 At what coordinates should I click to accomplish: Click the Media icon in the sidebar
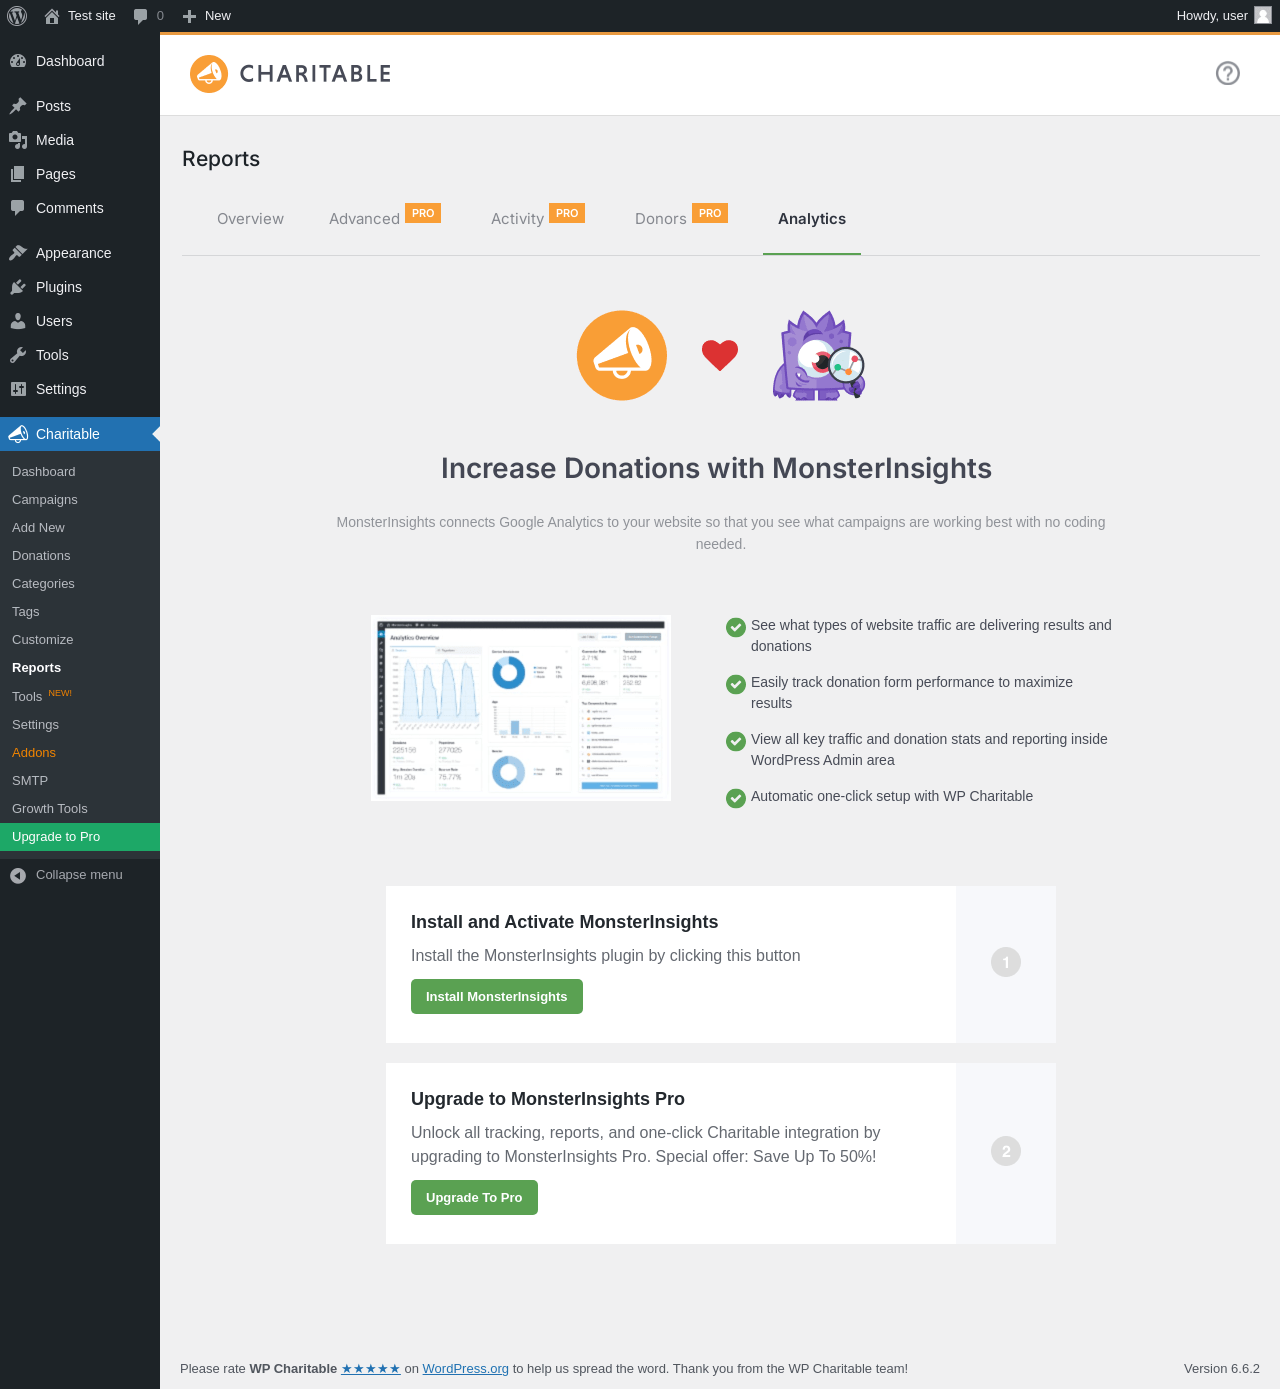pos(18,140)
